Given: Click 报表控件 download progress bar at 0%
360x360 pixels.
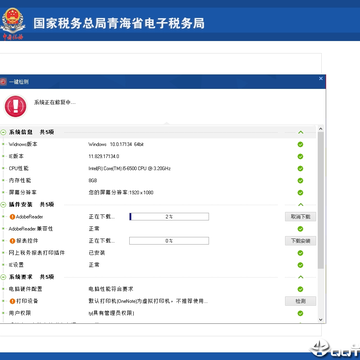Looking at the screenshot, I should [x=169, y=241].
